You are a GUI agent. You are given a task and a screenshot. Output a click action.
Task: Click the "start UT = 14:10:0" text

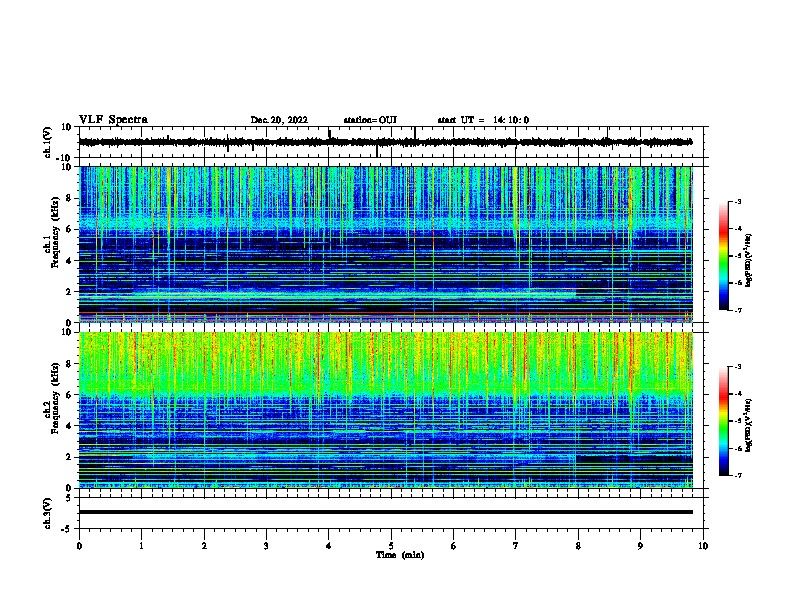point(483,120)
